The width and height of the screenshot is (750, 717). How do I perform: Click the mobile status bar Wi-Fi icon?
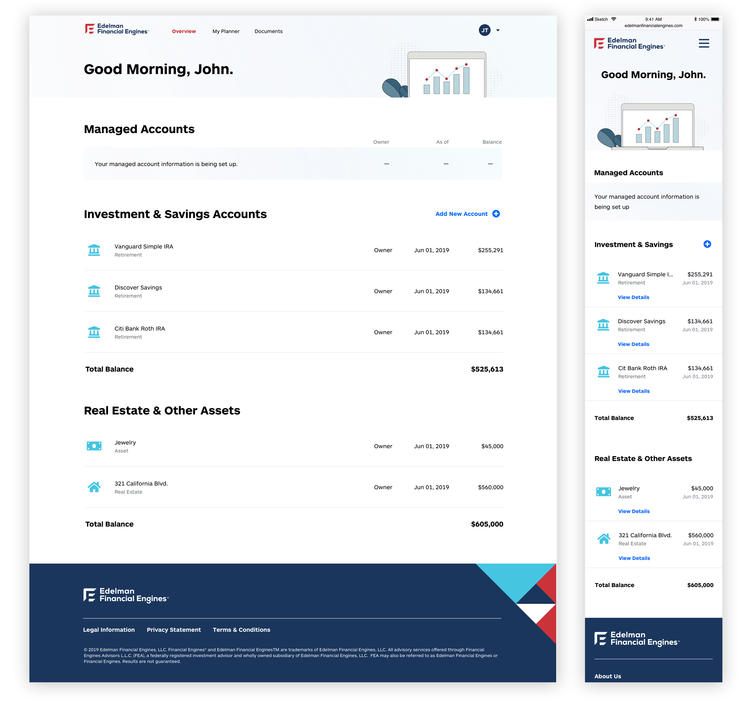(614, 19)
